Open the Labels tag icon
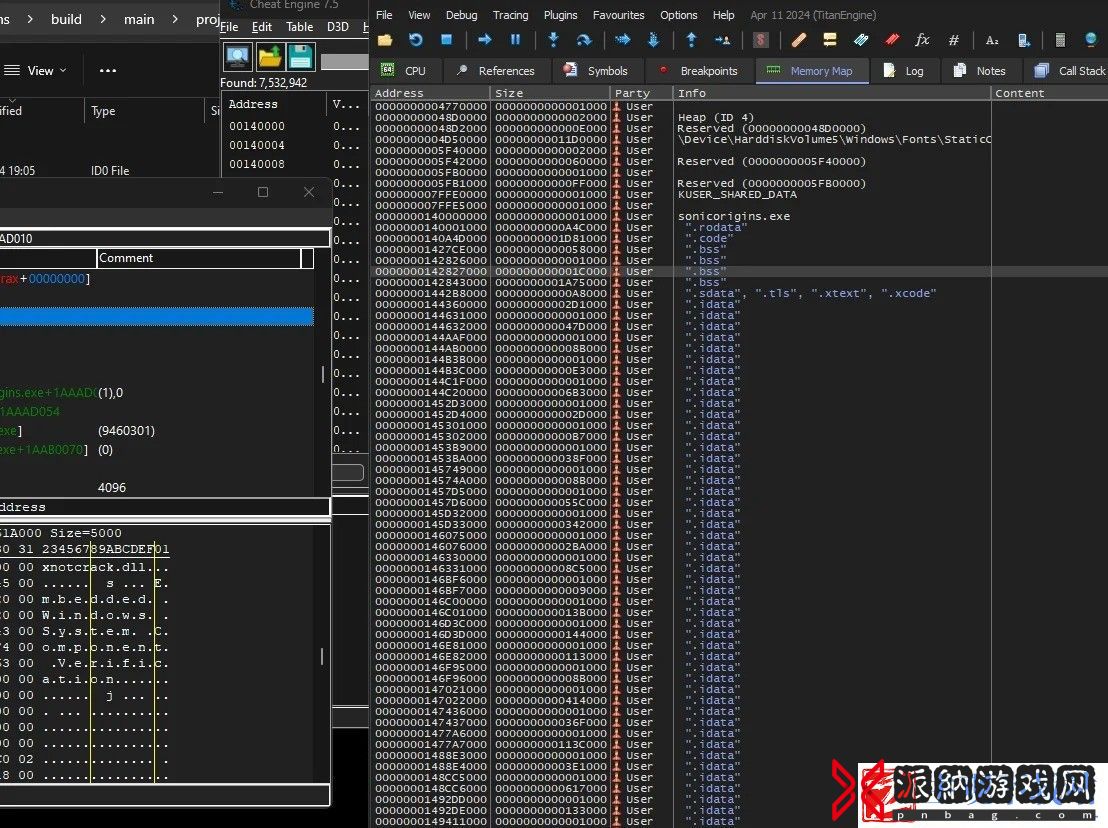 click(x=861, y=40)
